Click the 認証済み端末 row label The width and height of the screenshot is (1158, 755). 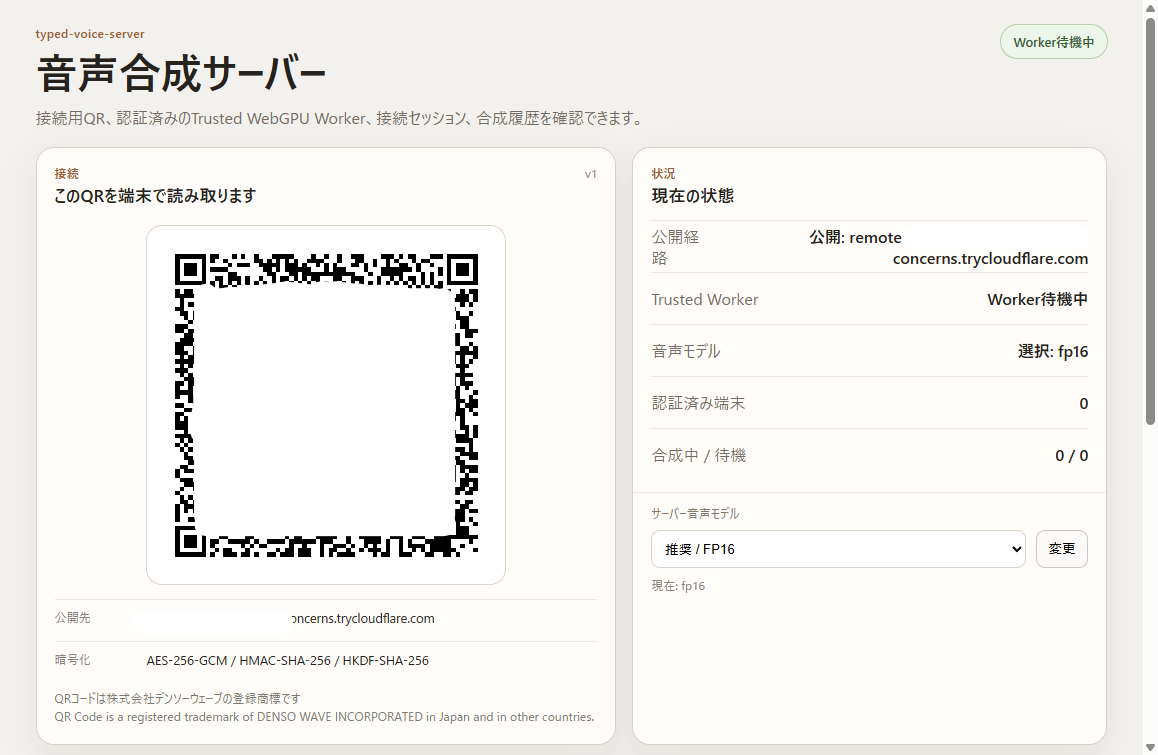[698, 403]
